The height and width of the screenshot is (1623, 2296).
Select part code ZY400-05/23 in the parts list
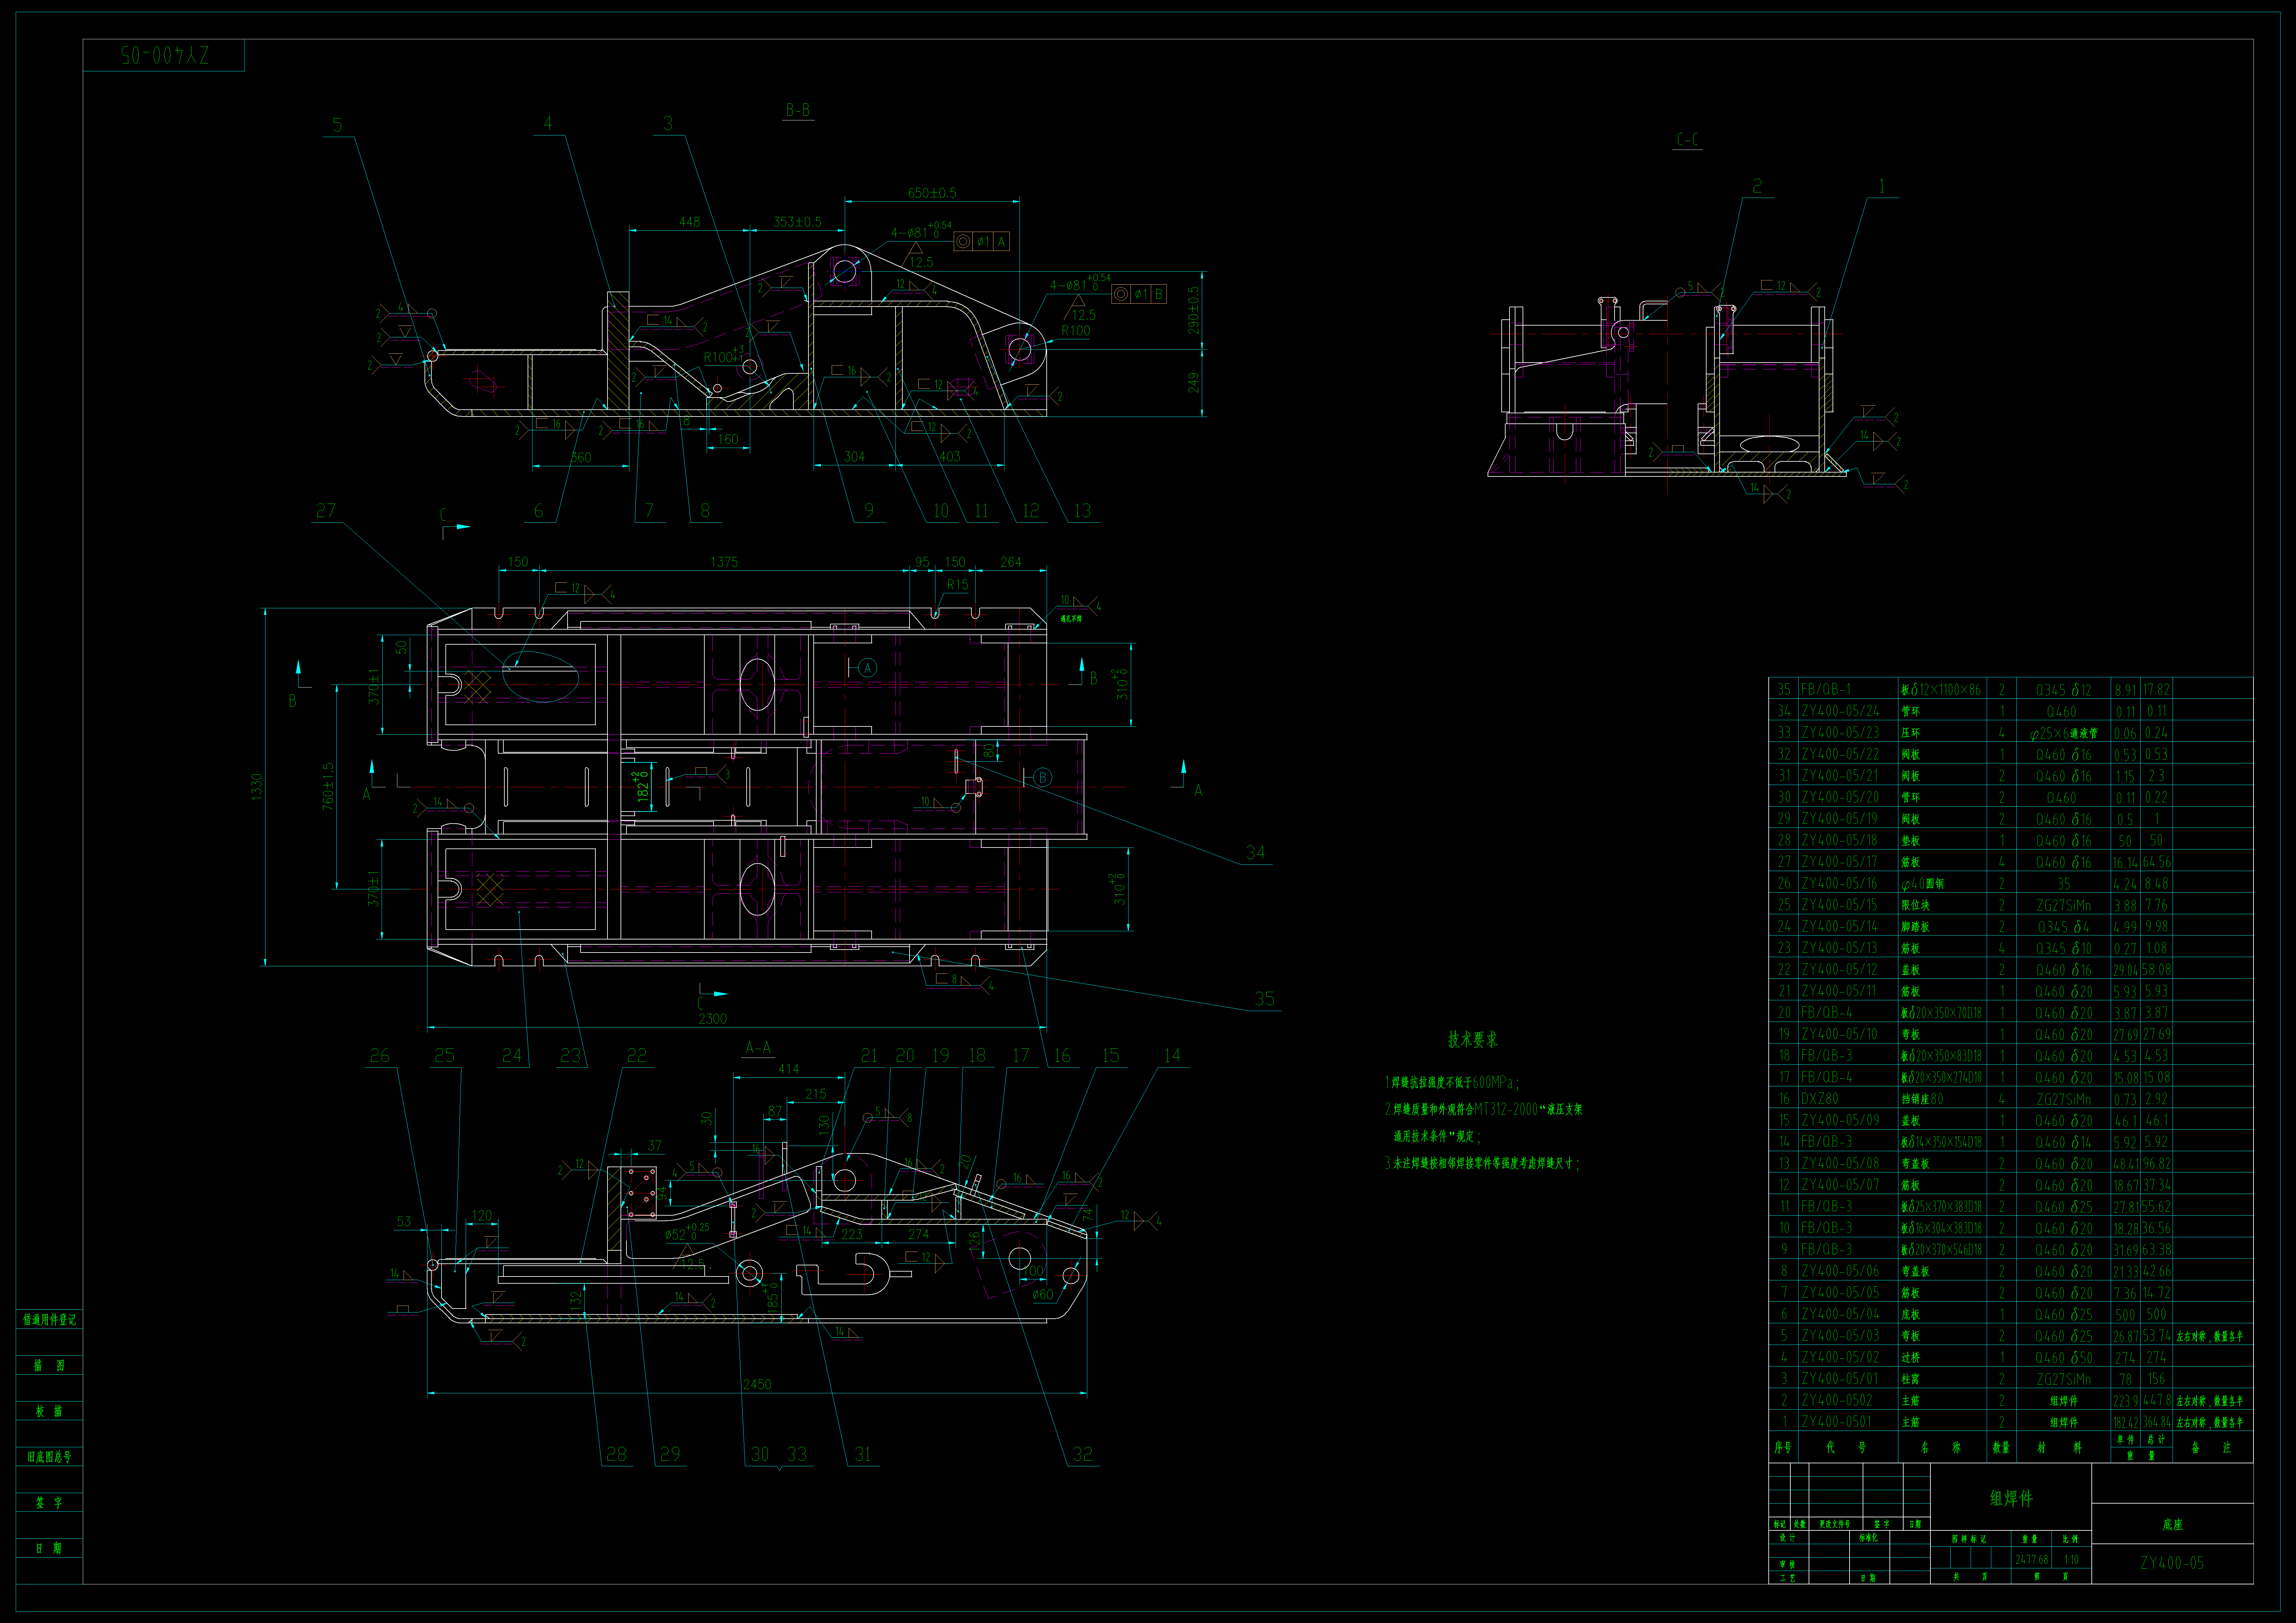click(1840, 733)
